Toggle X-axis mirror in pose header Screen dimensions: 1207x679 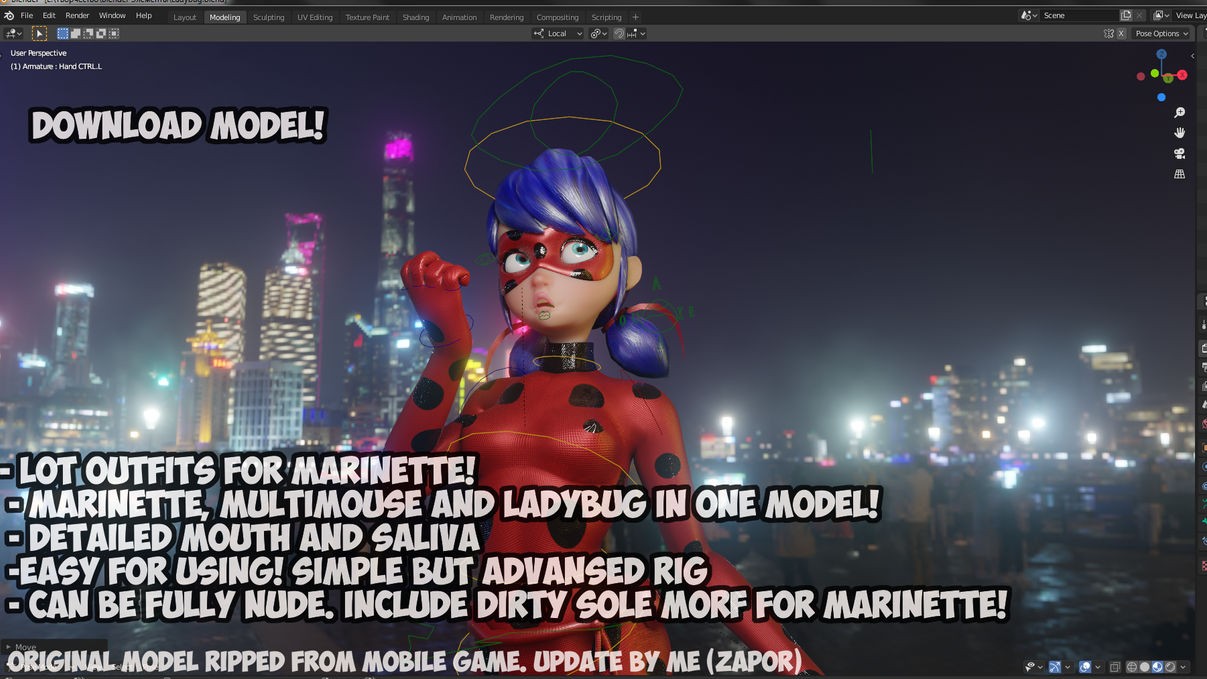pos(1121,33)
